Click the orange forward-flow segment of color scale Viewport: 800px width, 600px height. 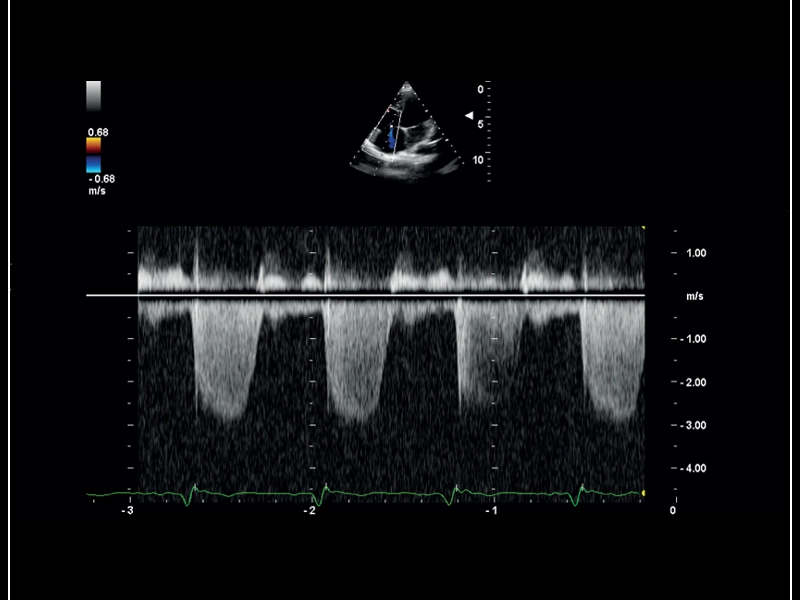pyautogui.click(x=96, y=143)
